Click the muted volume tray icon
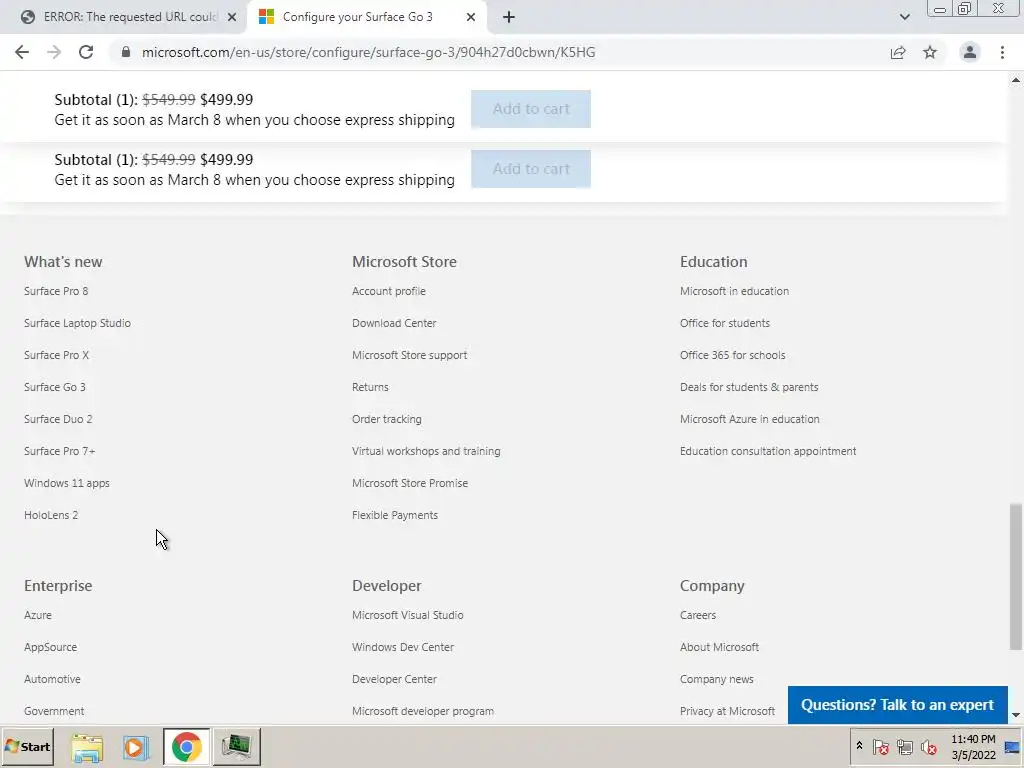 [x=928, y=746]
